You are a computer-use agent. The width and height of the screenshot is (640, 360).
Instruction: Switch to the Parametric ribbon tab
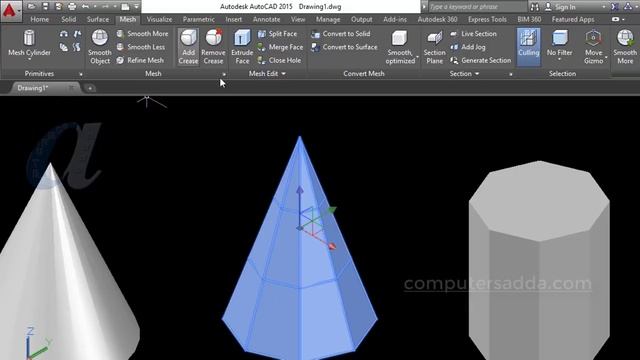199,19
